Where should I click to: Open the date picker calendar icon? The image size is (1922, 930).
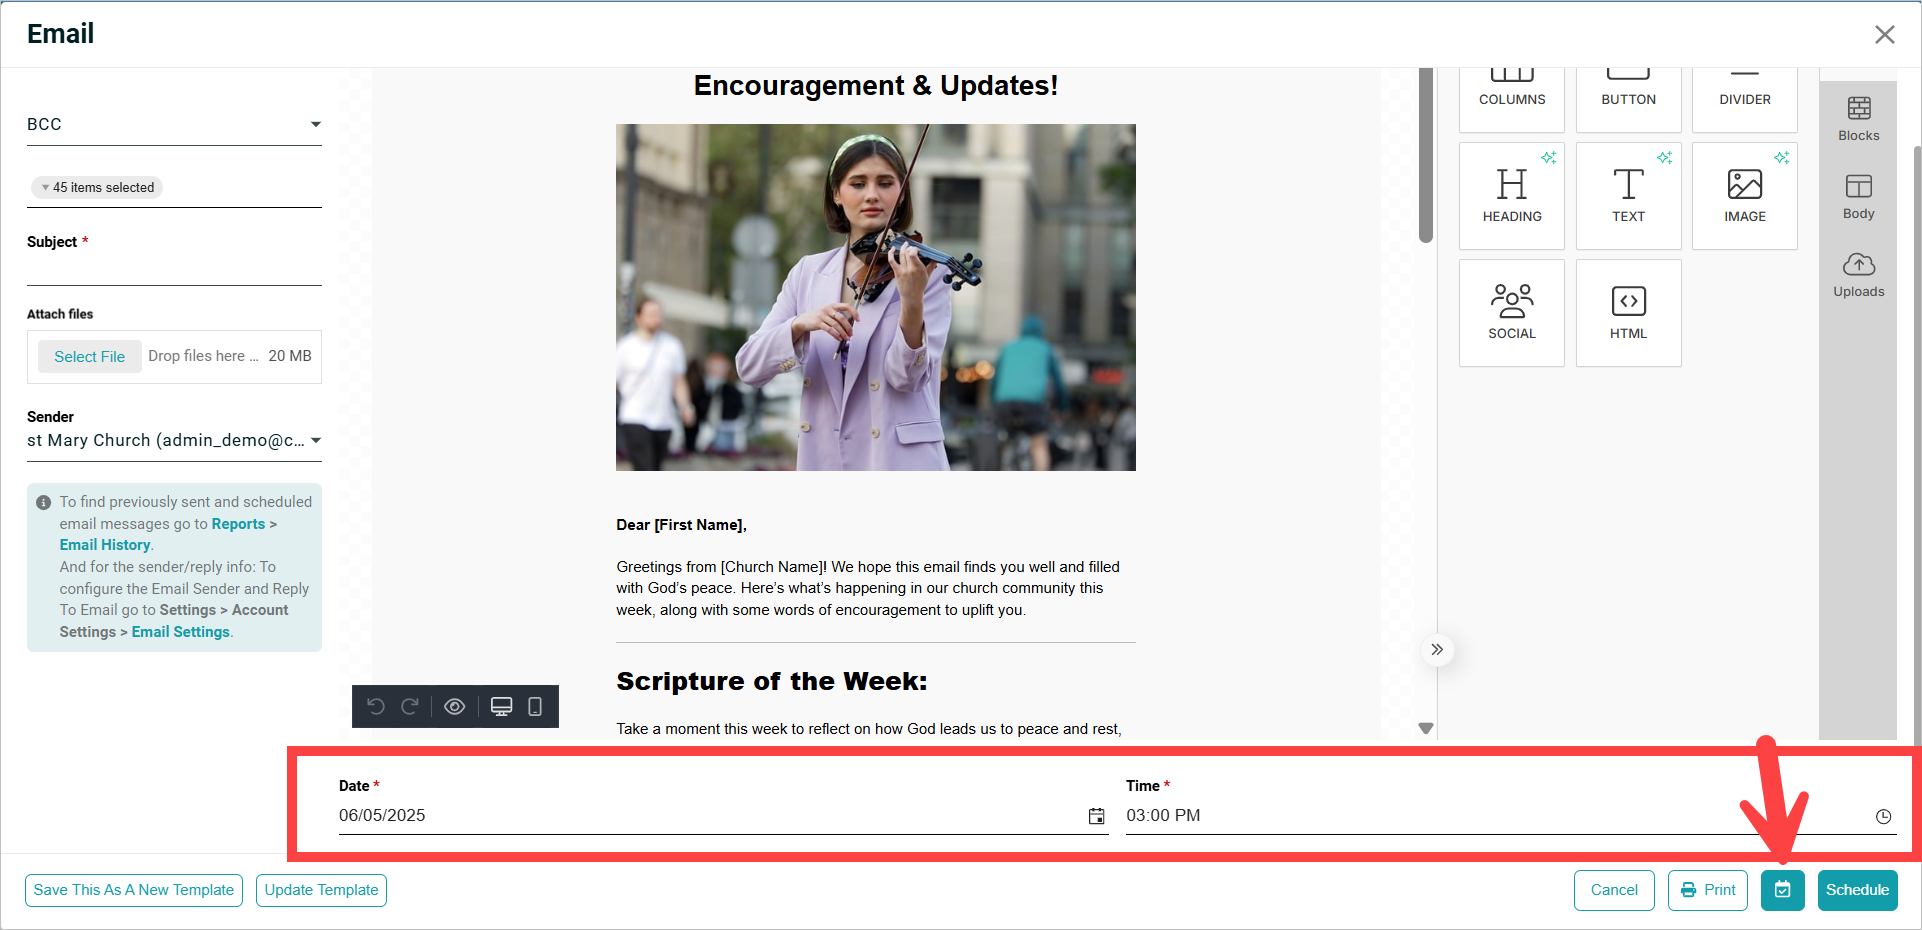coord(1096,816)
